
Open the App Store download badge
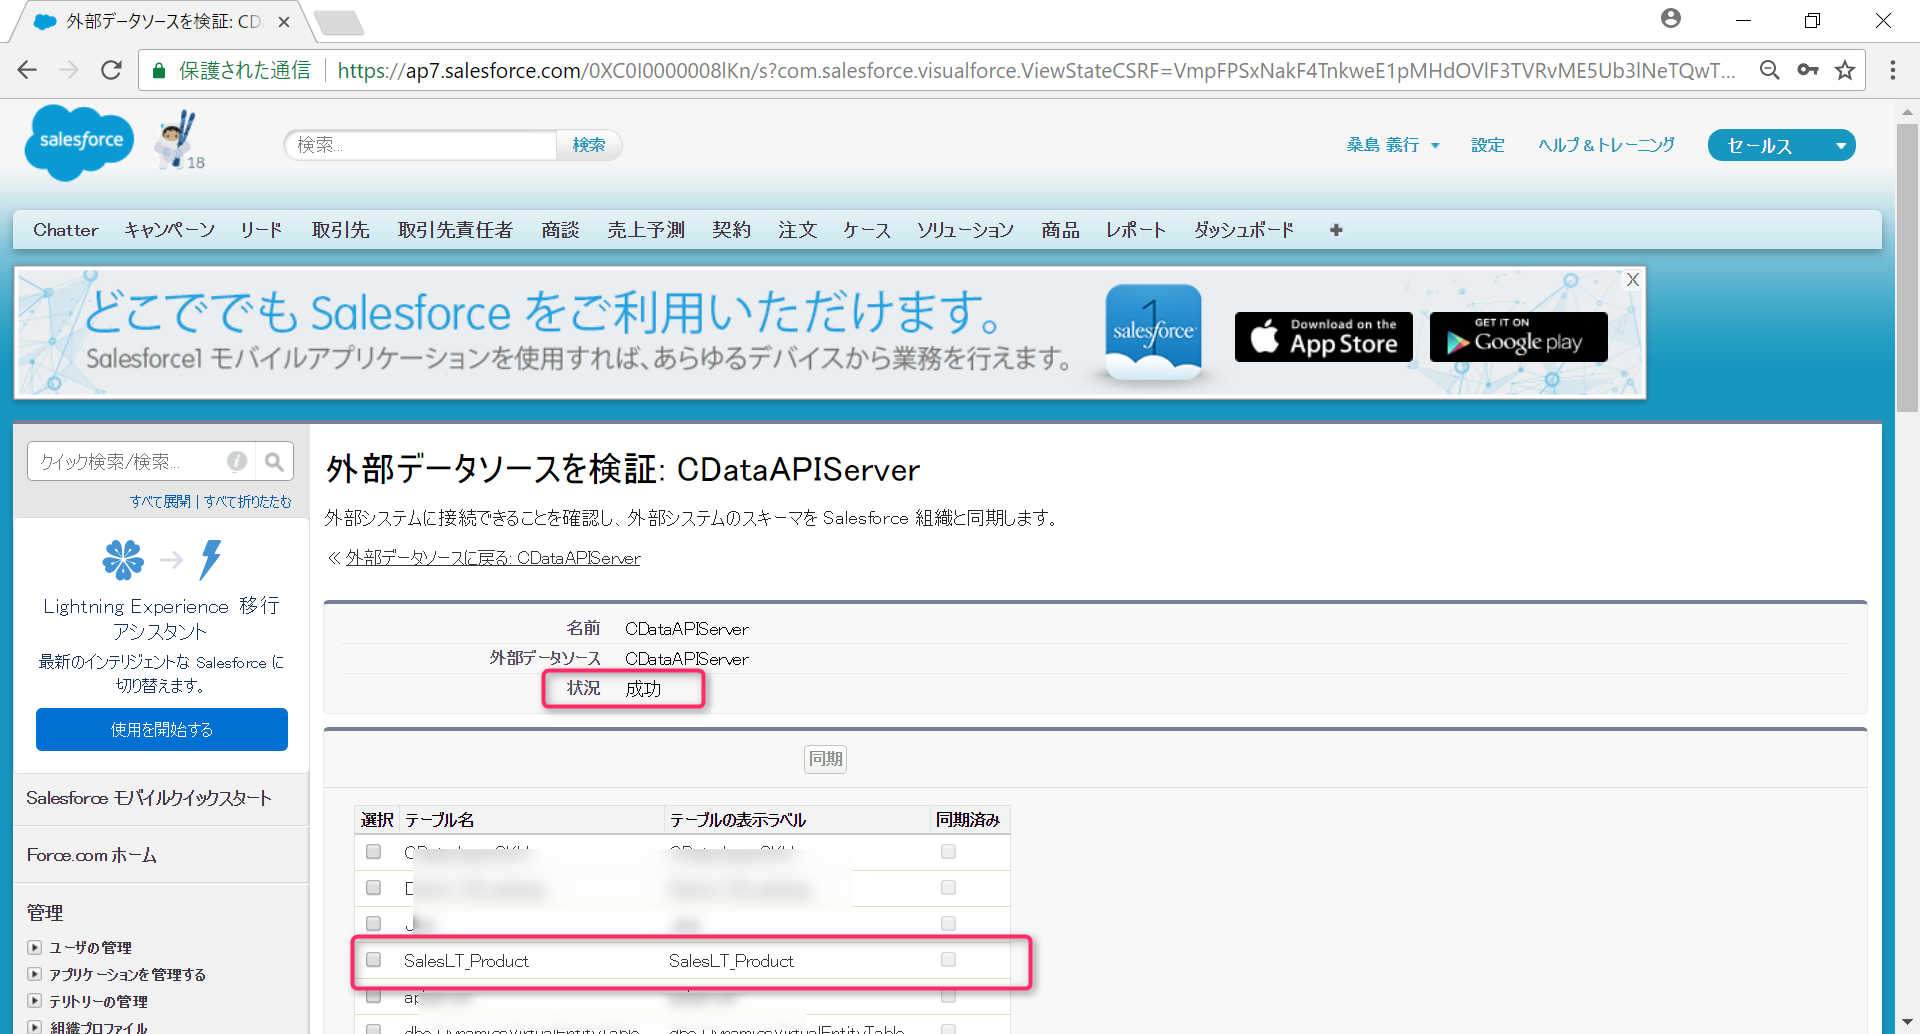point(1322,337)
